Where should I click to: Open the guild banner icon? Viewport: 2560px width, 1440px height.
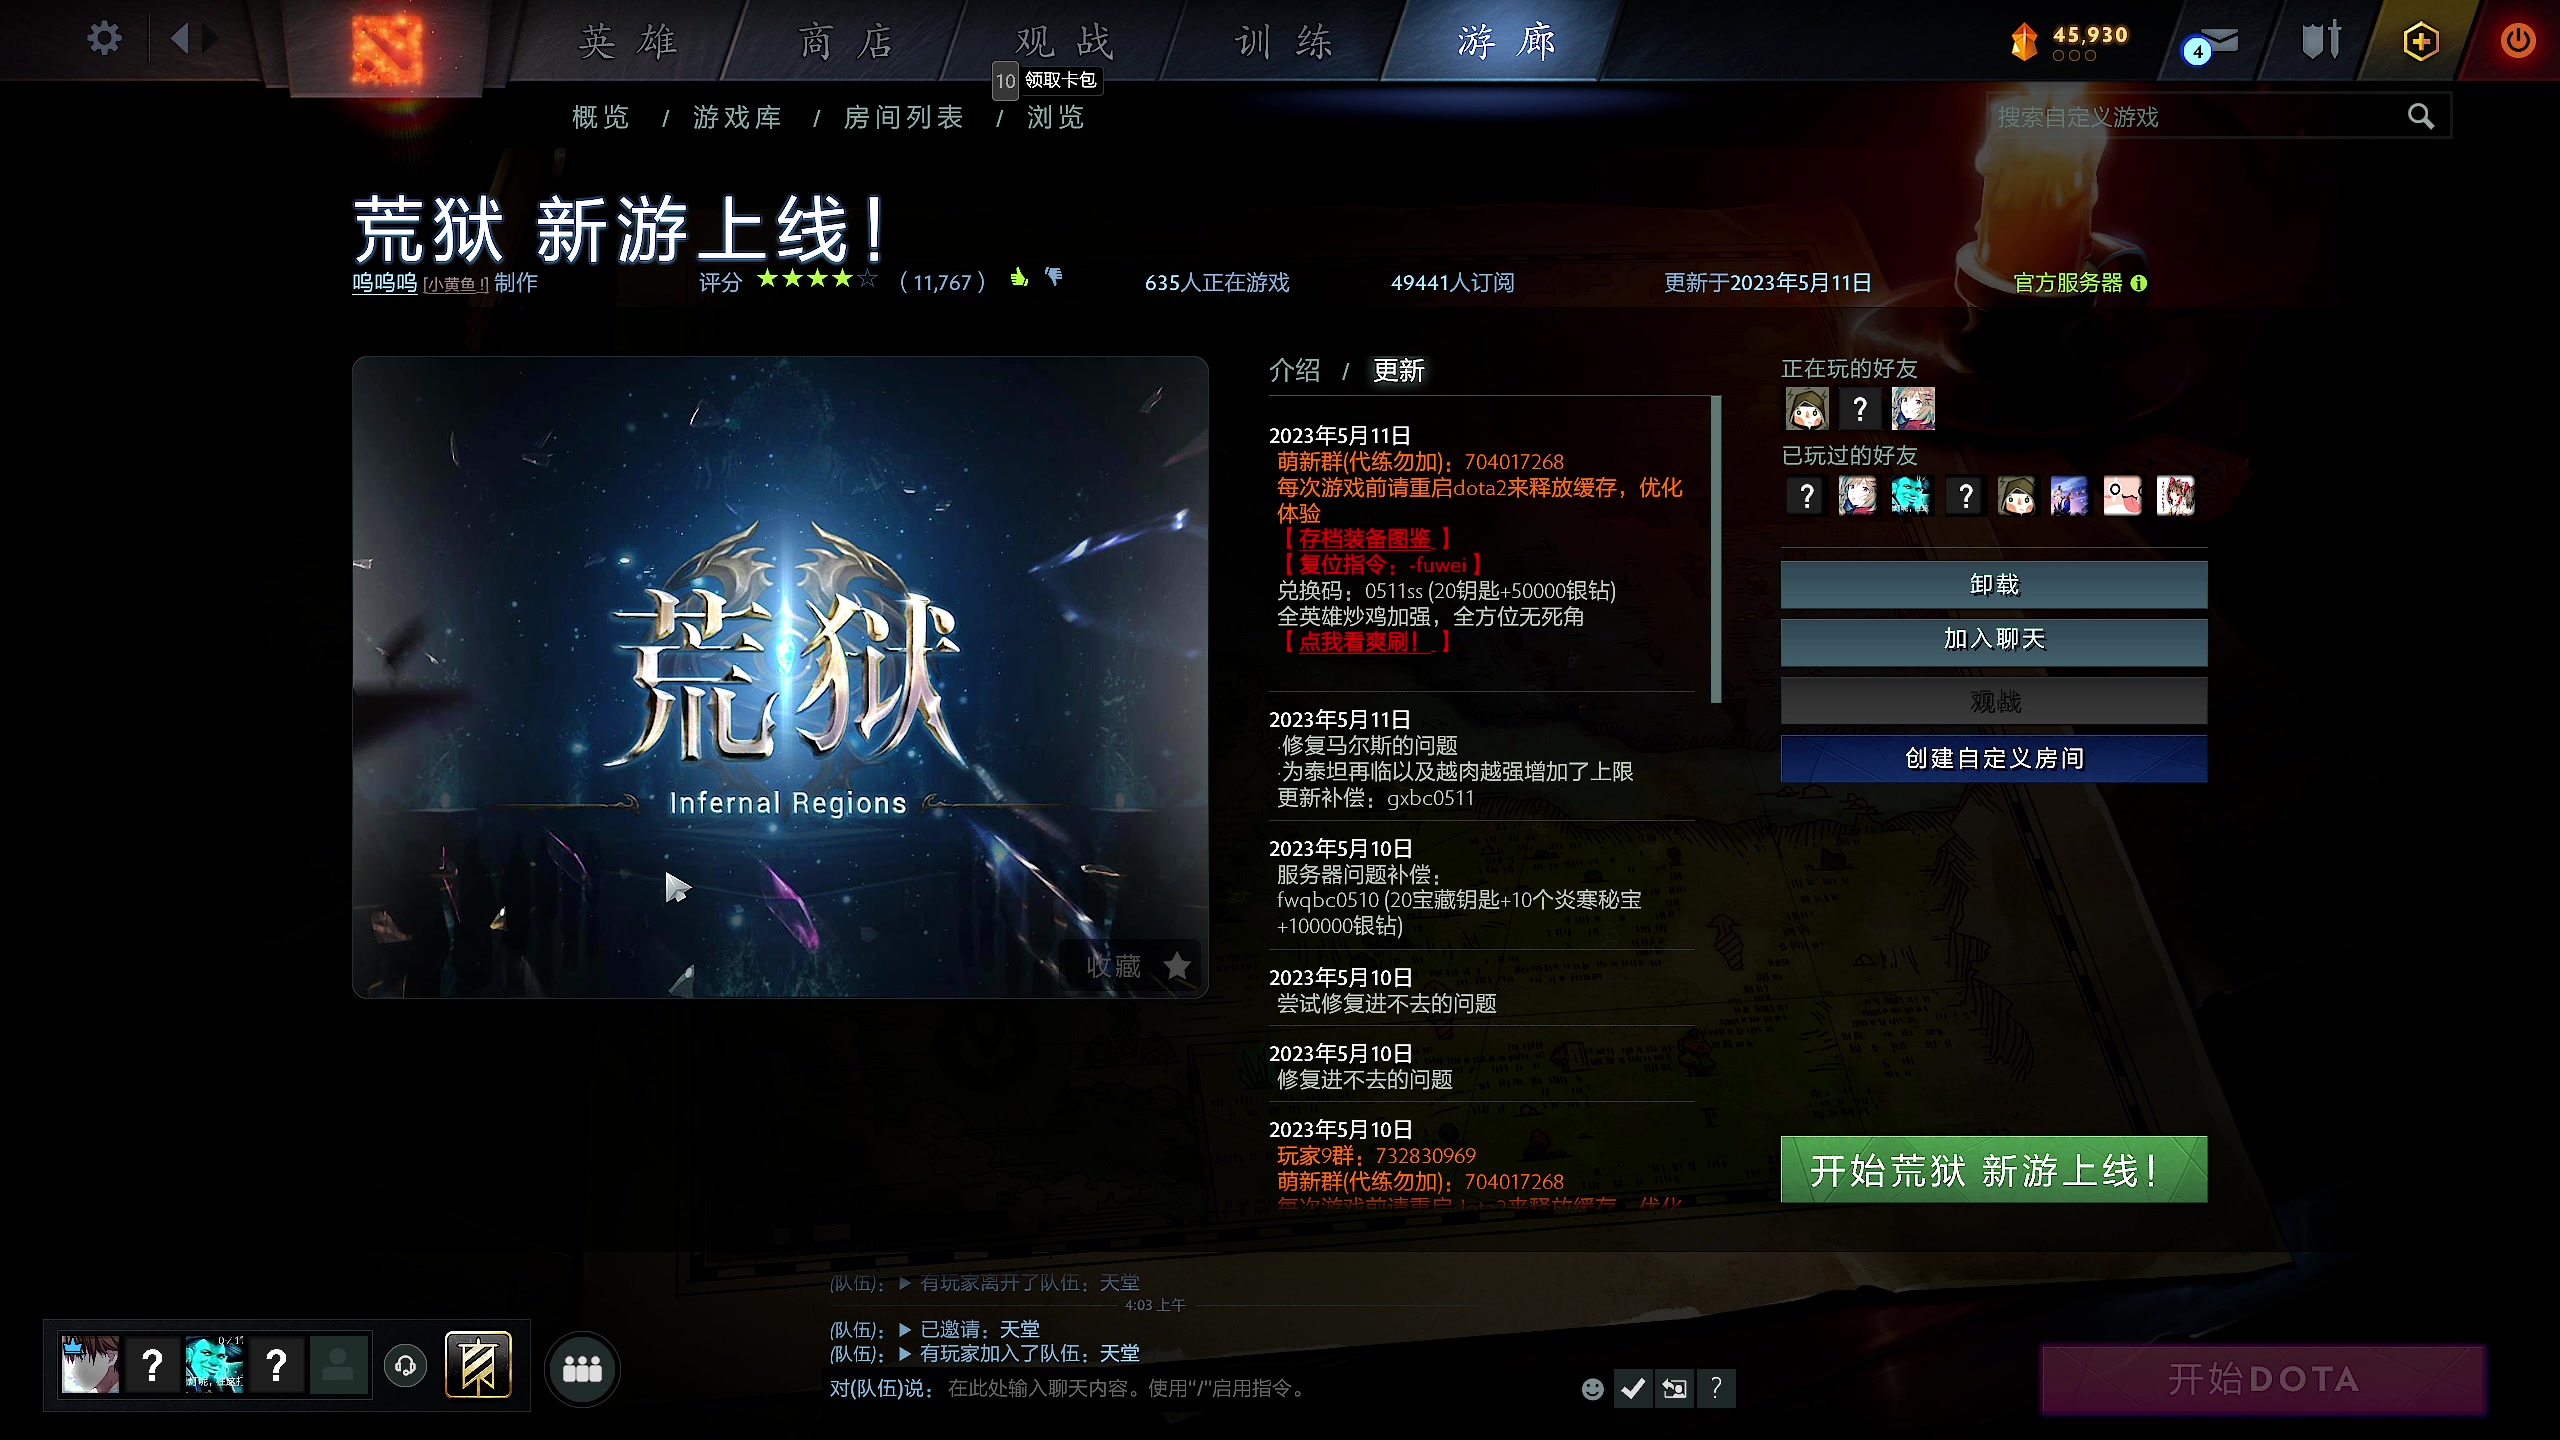(x=478, y=1364)
